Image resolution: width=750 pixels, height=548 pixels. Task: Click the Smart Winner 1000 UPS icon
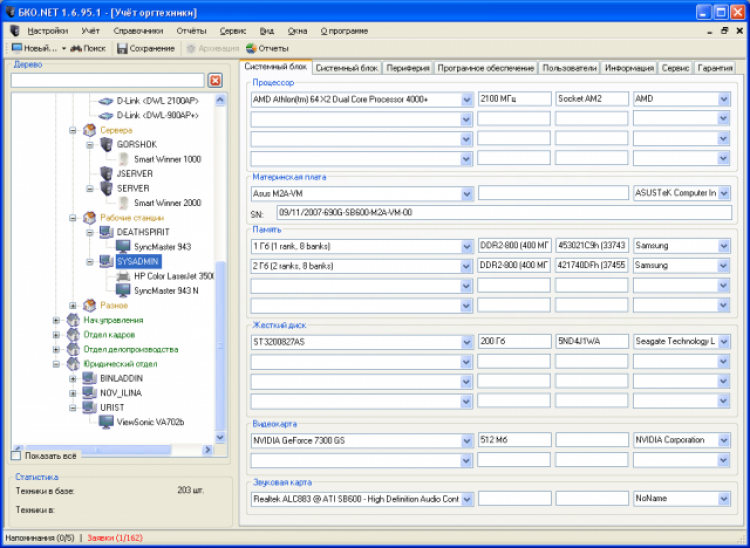click(123, 159)
